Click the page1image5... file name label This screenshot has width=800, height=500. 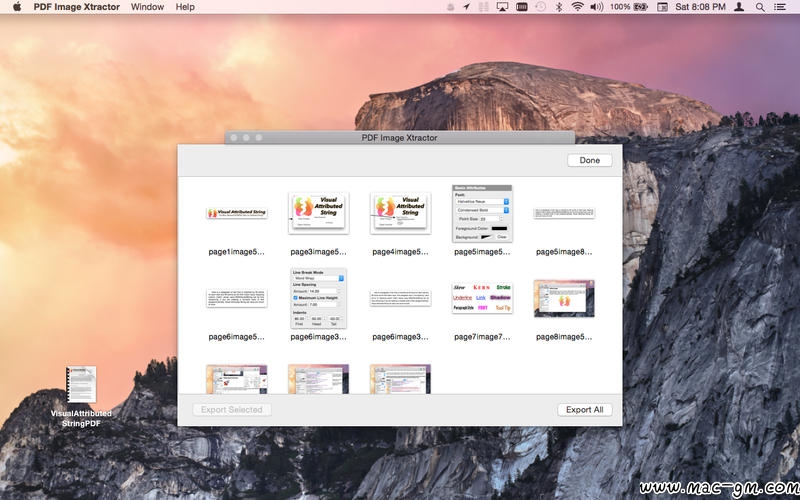click(237, 252)
